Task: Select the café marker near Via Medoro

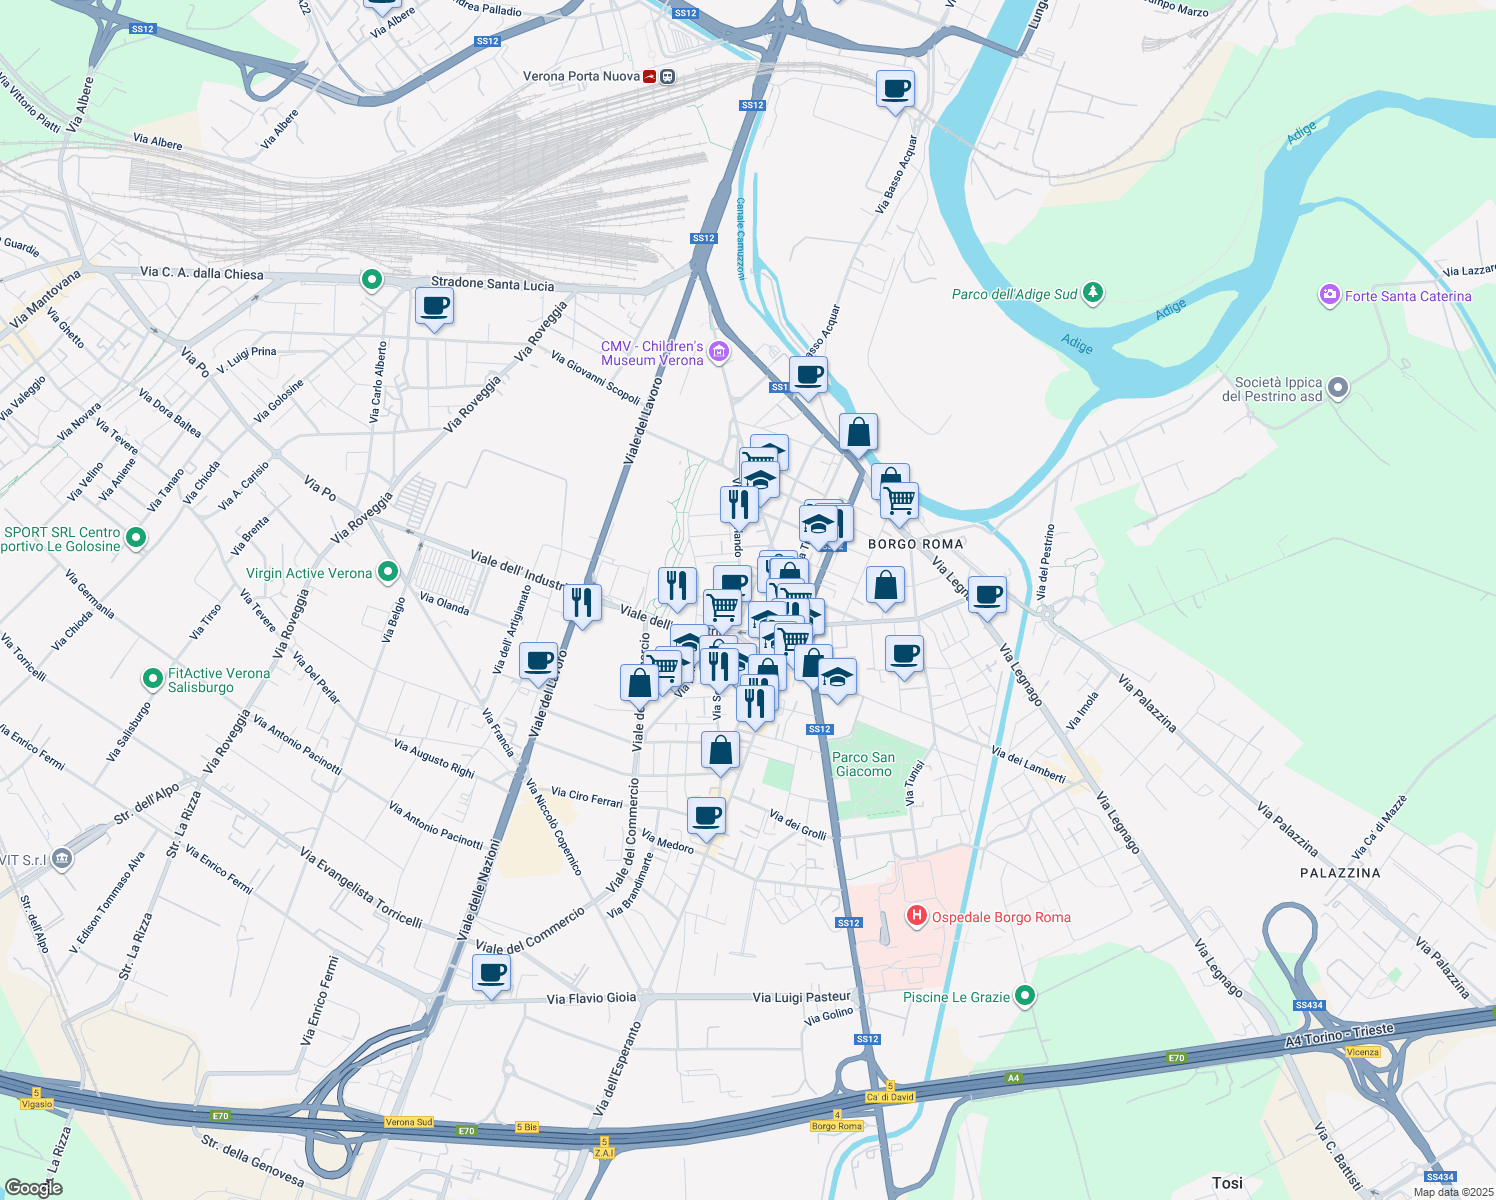Action: tap(706, 816)
